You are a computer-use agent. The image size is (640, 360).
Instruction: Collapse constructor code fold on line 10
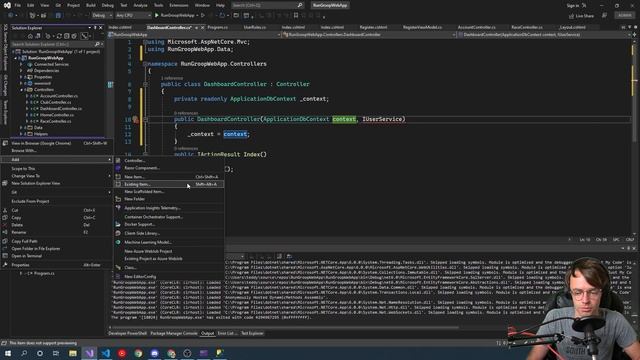[x=145, y=120]
